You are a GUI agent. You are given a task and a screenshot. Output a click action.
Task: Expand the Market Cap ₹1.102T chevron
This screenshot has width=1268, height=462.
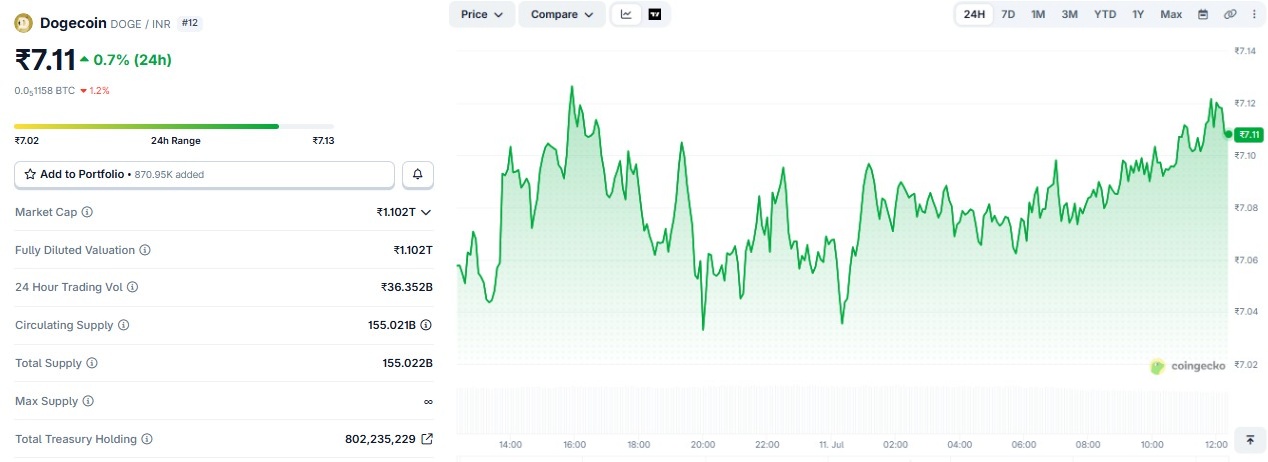[426, 212]
